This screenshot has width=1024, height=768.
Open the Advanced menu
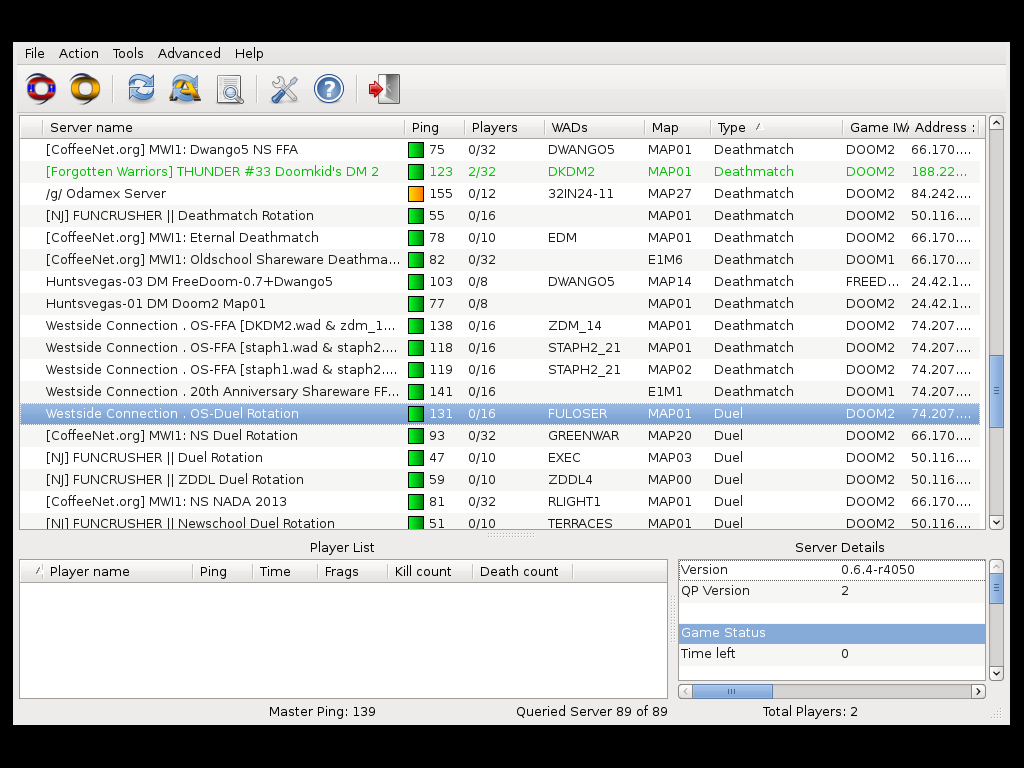point(189,53)
